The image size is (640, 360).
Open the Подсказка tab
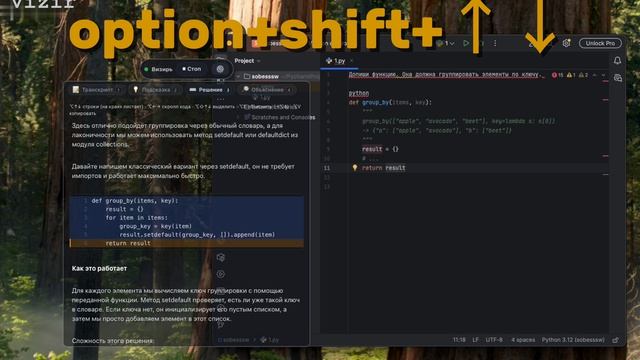pyautogui.click(x=155, y=90)
